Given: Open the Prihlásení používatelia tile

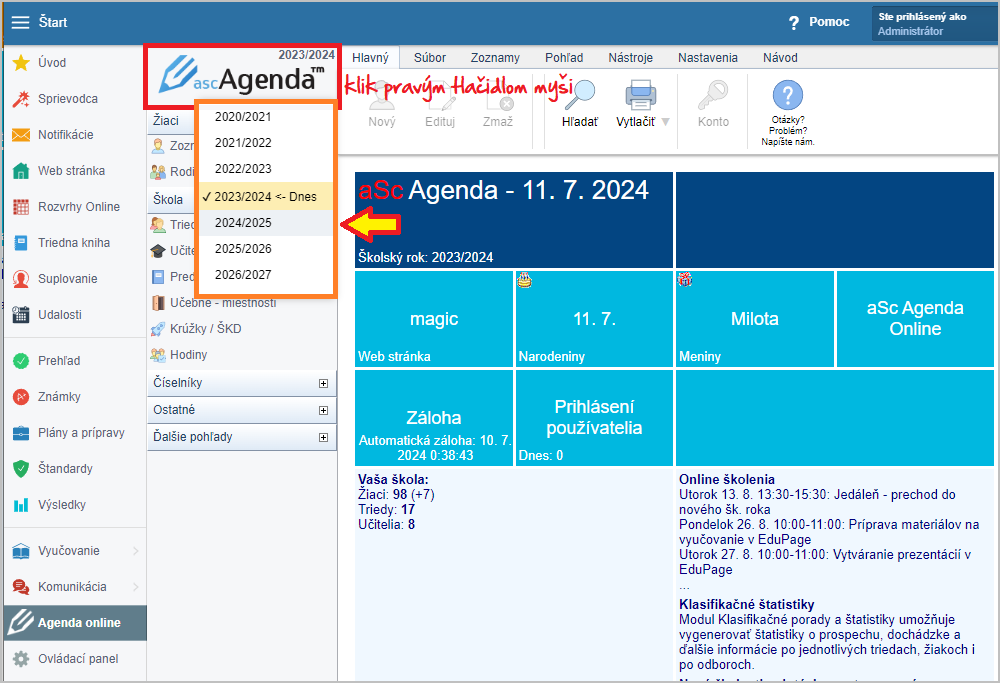Looking at the screenshot, I should (594, 418).
